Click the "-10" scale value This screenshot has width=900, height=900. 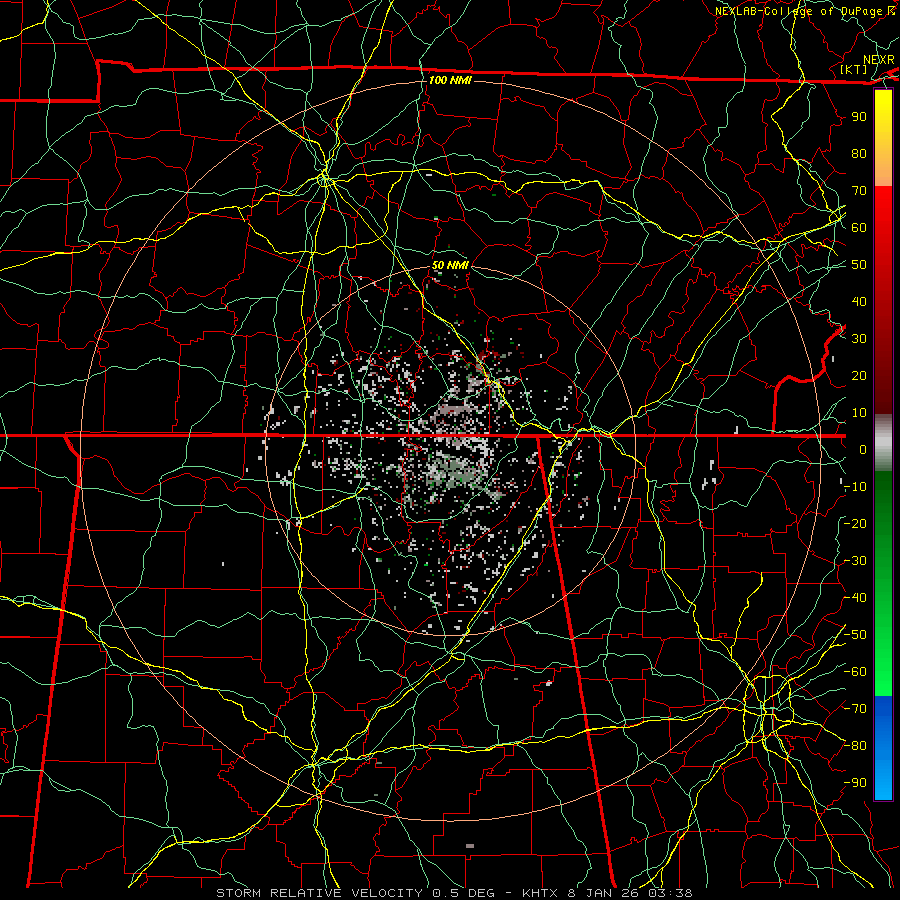tap(855, 487)
